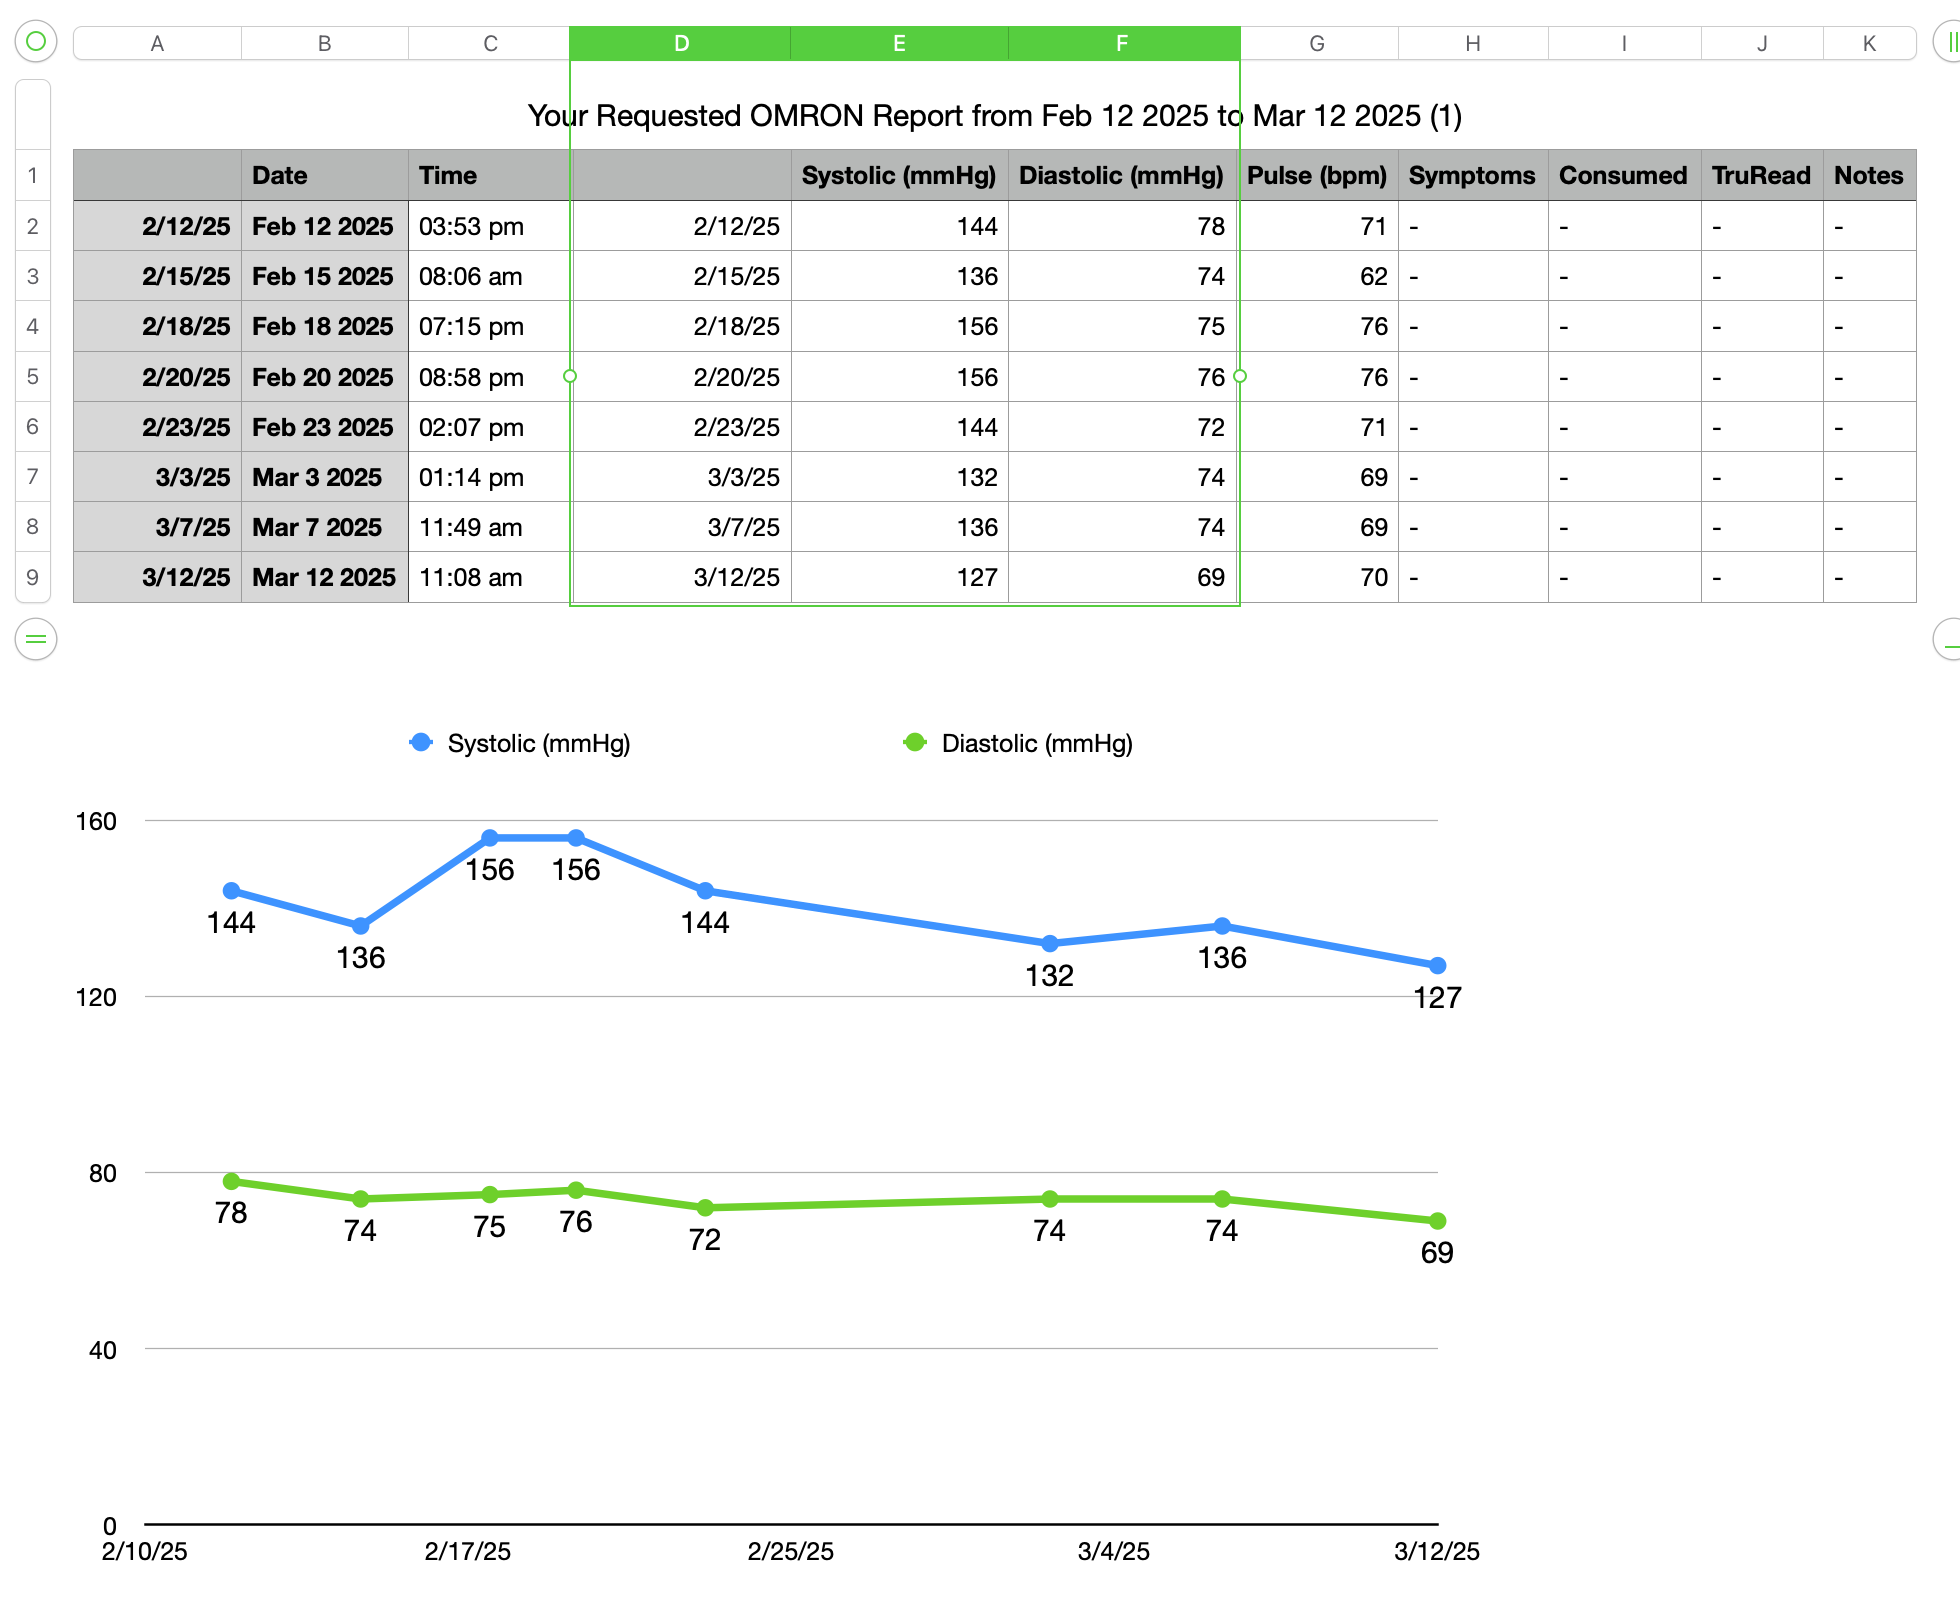Screen dimensions: 1960x1618
Task: Click the Systolic (mmHg) header cell
Action: tap(898, 176)
